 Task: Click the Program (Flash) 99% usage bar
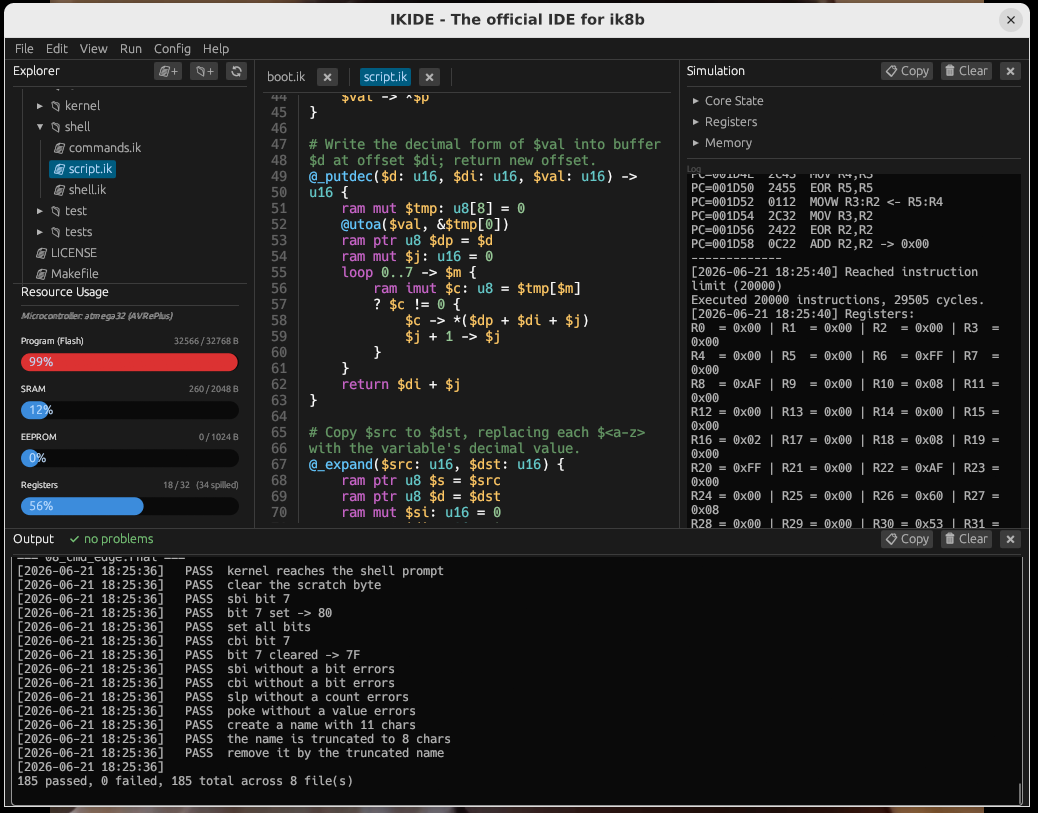[x=129, y=362]
